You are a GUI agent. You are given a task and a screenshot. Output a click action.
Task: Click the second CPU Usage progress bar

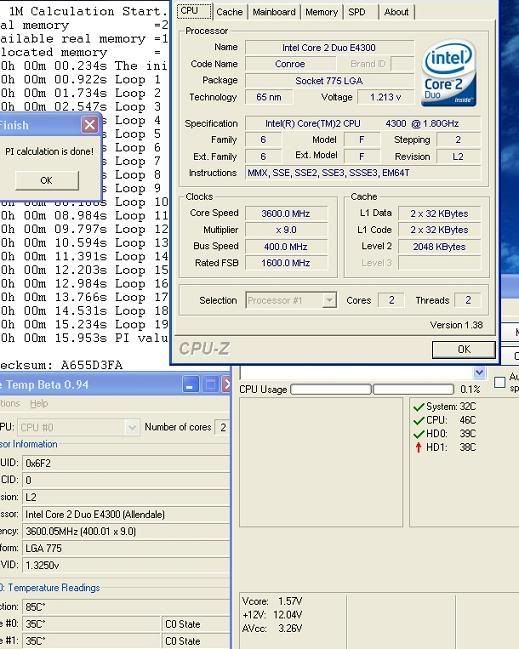[413, 389]
